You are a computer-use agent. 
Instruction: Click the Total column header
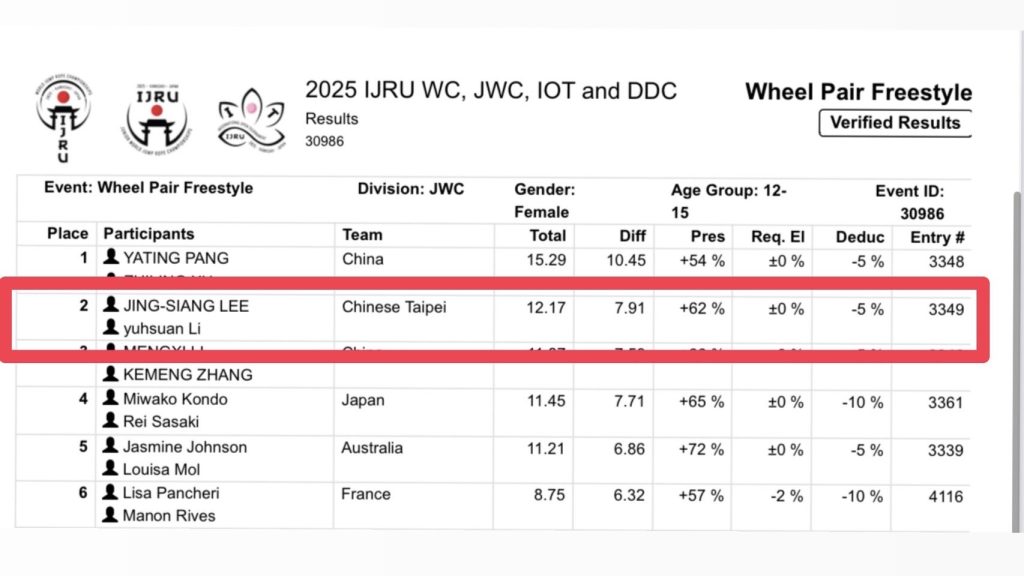point(548,236)
